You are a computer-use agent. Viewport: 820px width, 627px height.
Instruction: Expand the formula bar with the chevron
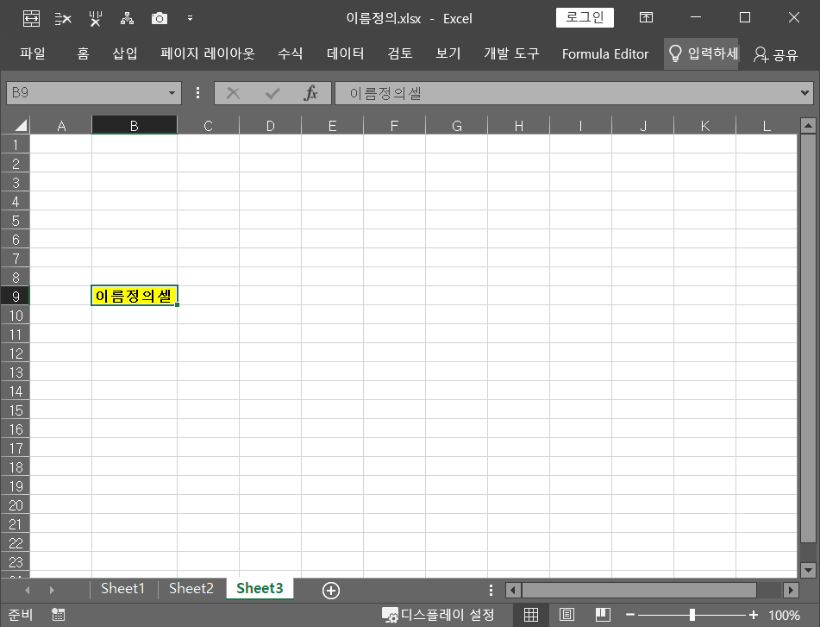pos(805,93)
